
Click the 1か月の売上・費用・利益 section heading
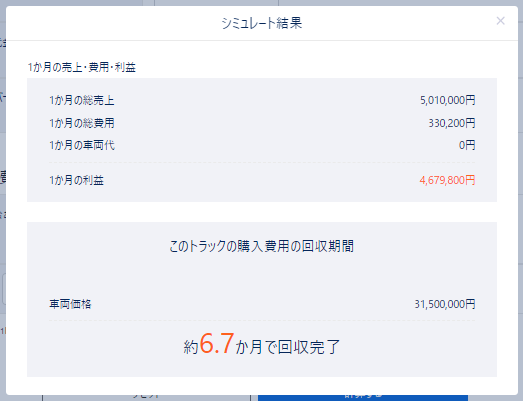(82, 67)
